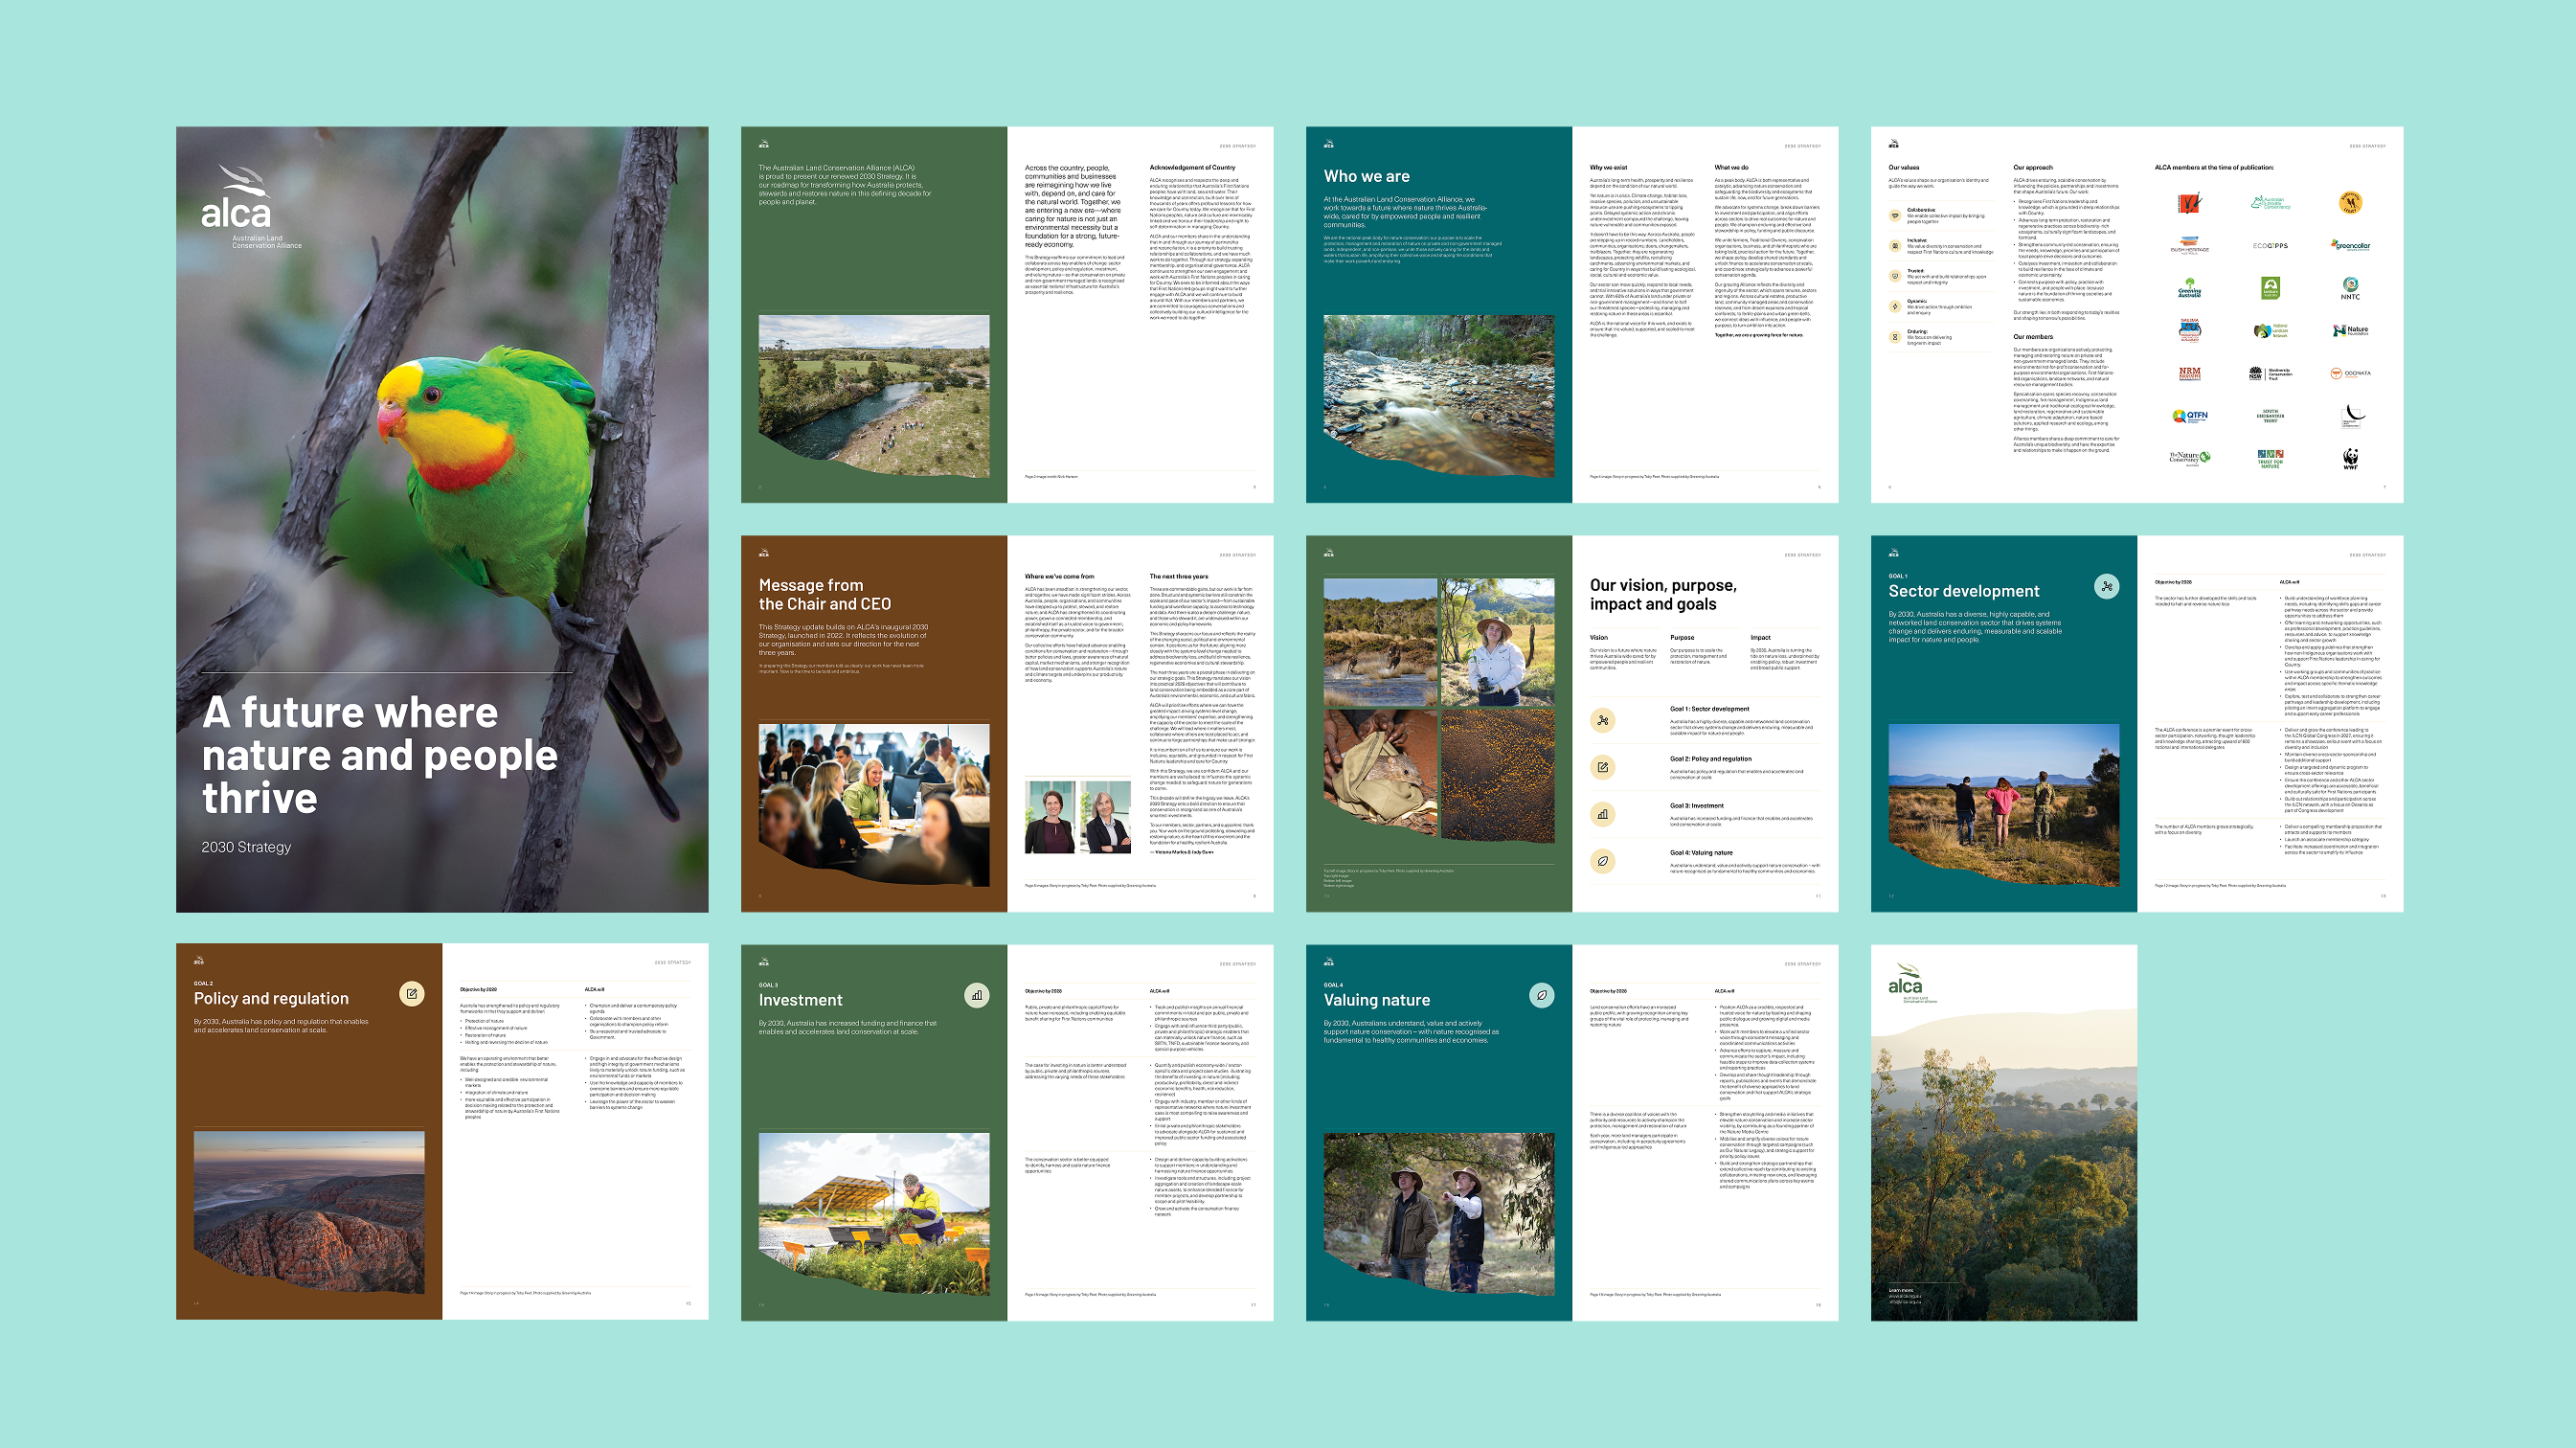
Task: Click the greencollar member logo
Action: [2350, 245]
